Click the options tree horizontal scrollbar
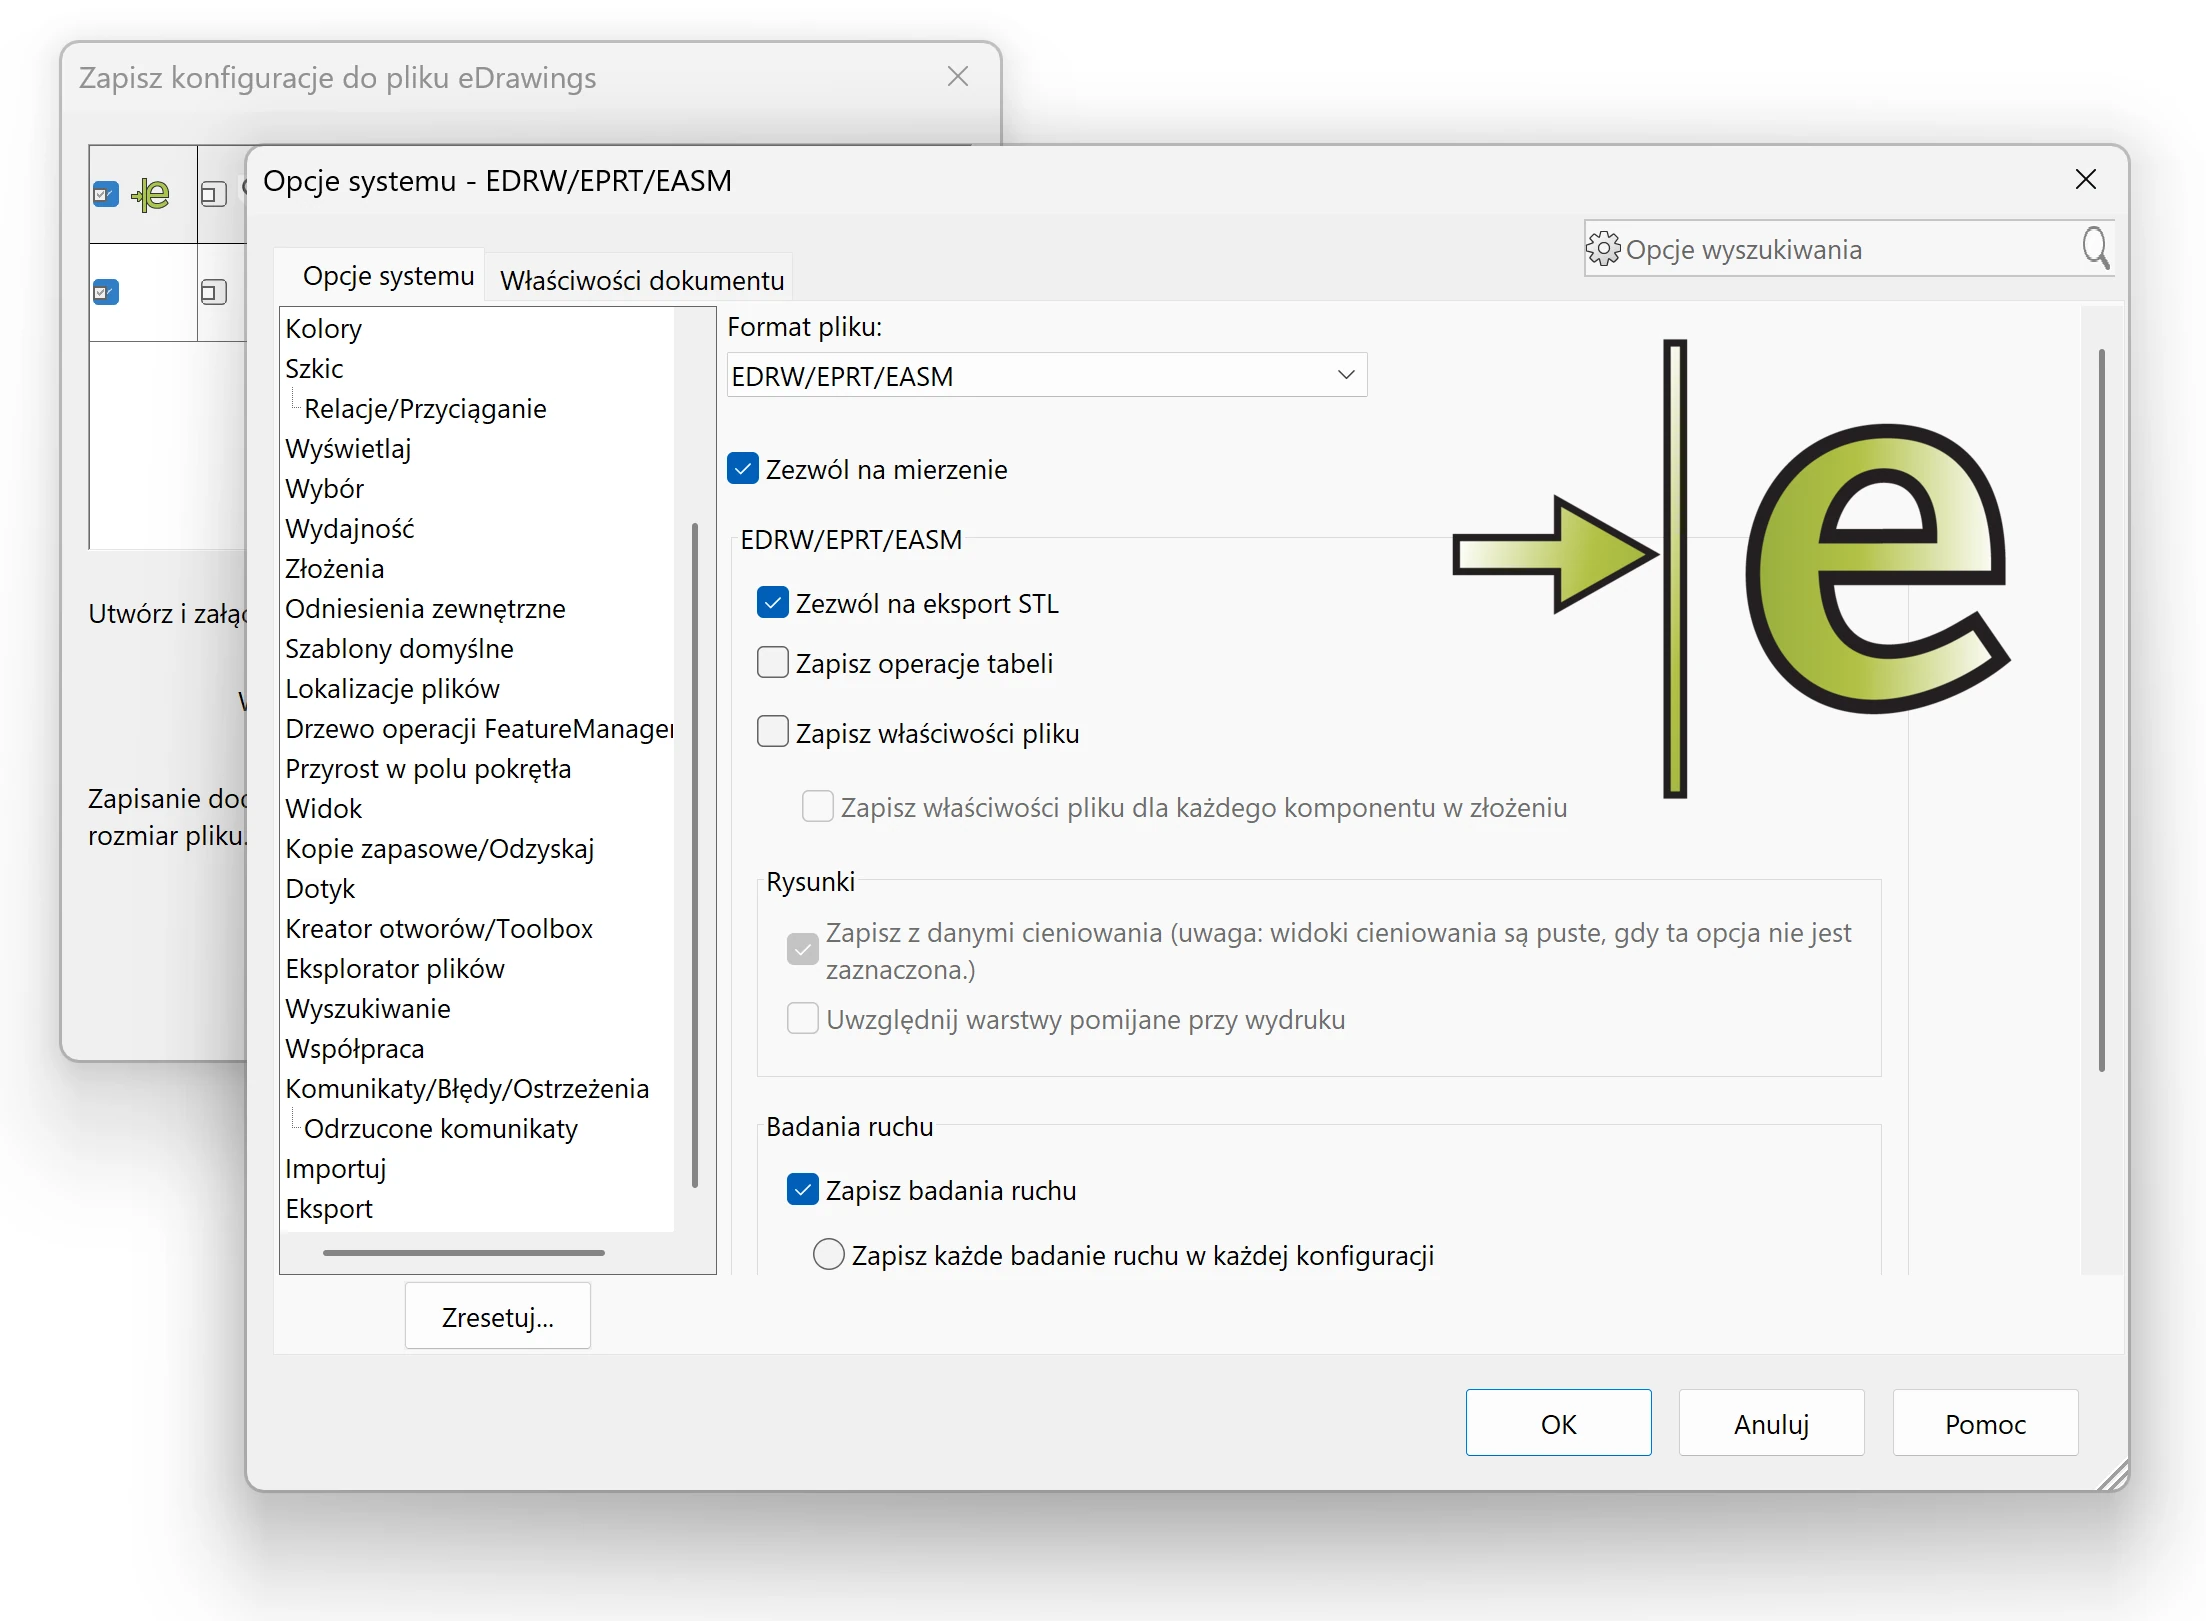Viewport: 2206px width, 1621px height. coord(464,1252)
